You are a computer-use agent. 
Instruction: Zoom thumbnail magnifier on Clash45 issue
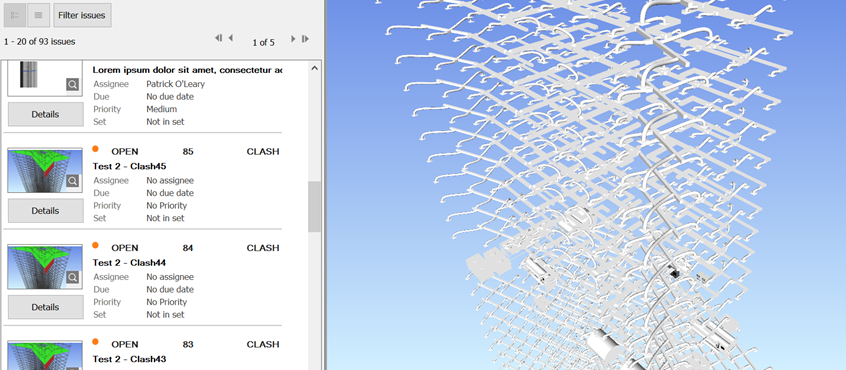click(73, 181)
